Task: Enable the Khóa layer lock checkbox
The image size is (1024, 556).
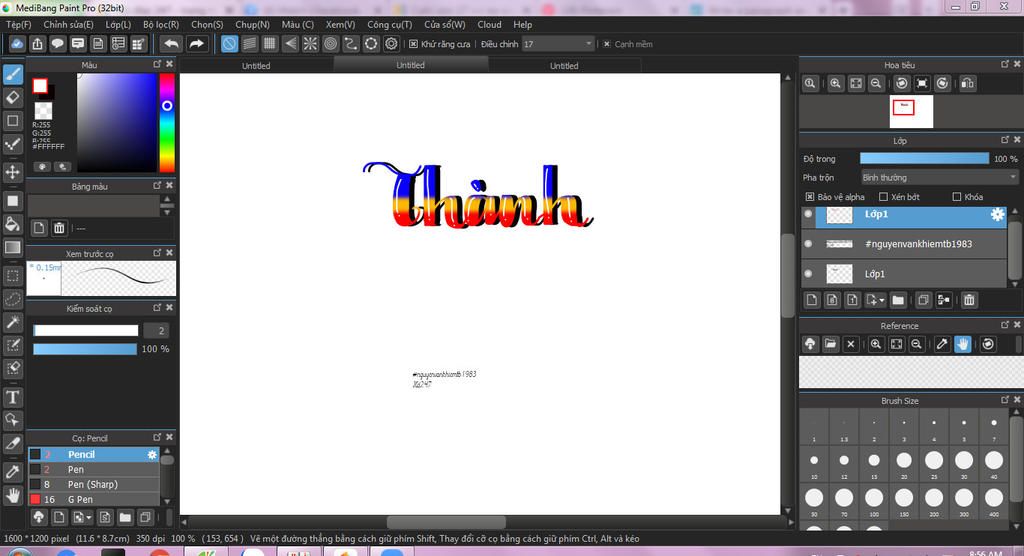Action: coord(957,197)
